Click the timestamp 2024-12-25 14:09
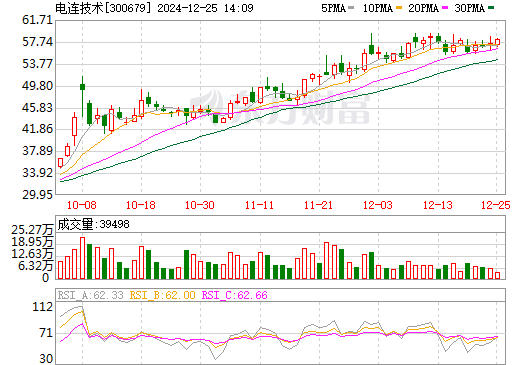This screenshot has height=365, width=520. (205, 8)
